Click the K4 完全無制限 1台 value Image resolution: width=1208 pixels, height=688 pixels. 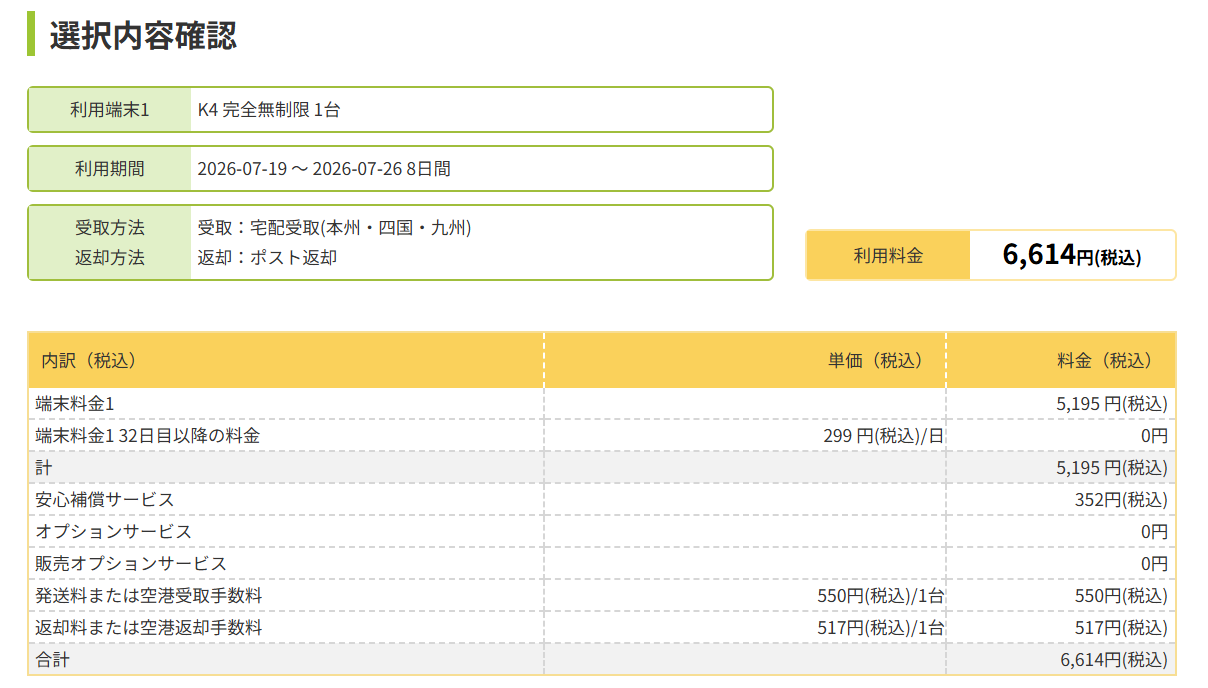(x=269, y=110)
